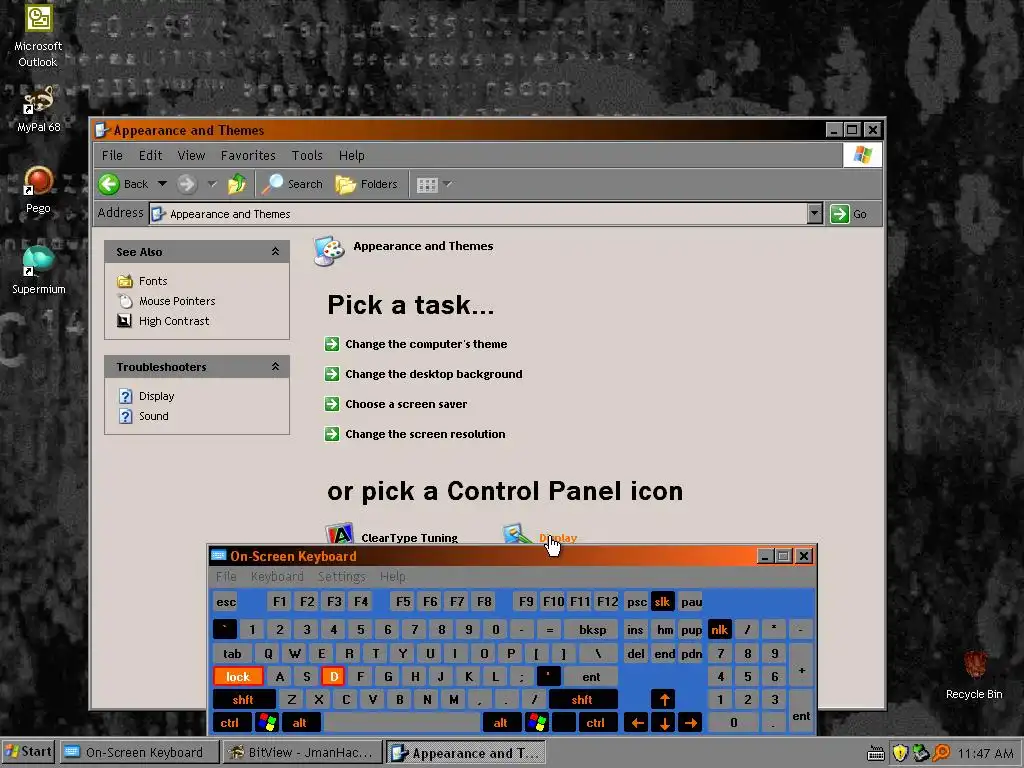The height and width of the screenshot is (768, 1024).
Task: Click the right arrow key
Action: coord(690,723)
